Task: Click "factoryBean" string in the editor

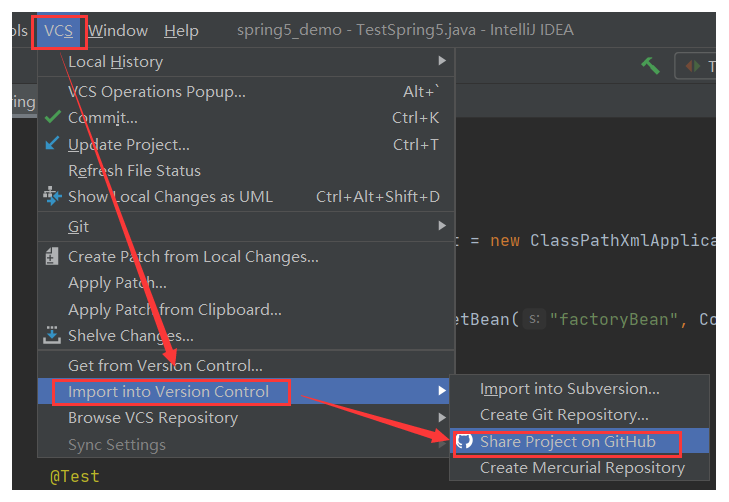Action: click(614, 320)
